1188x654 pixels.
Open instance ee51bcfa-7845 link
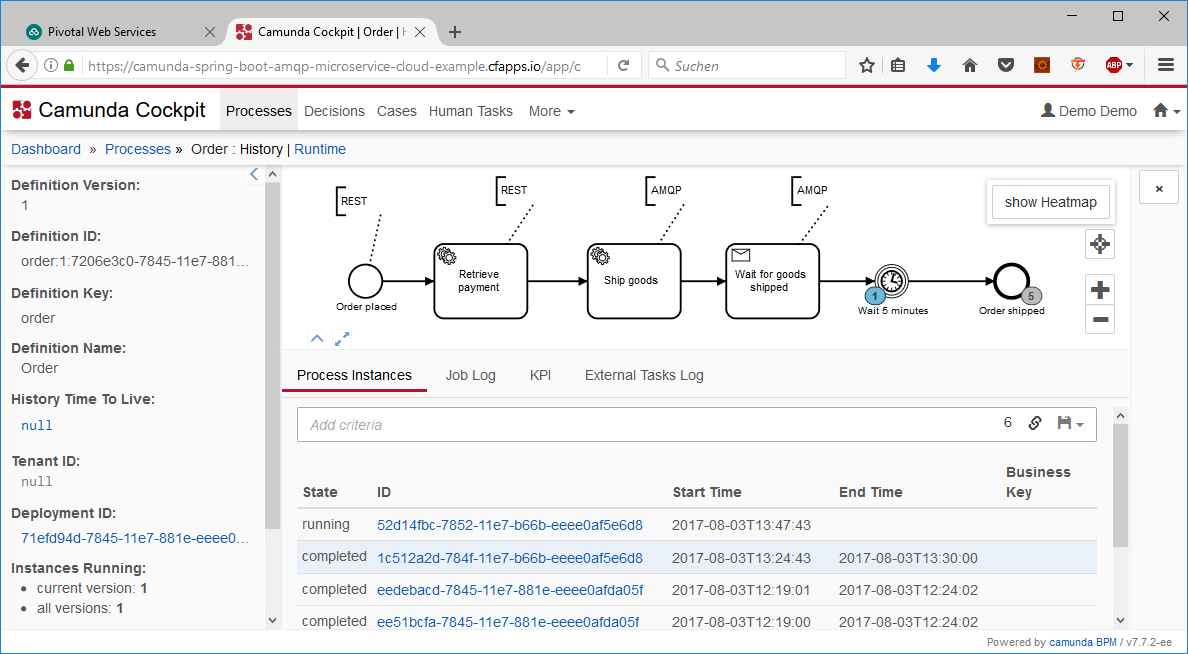508,622
